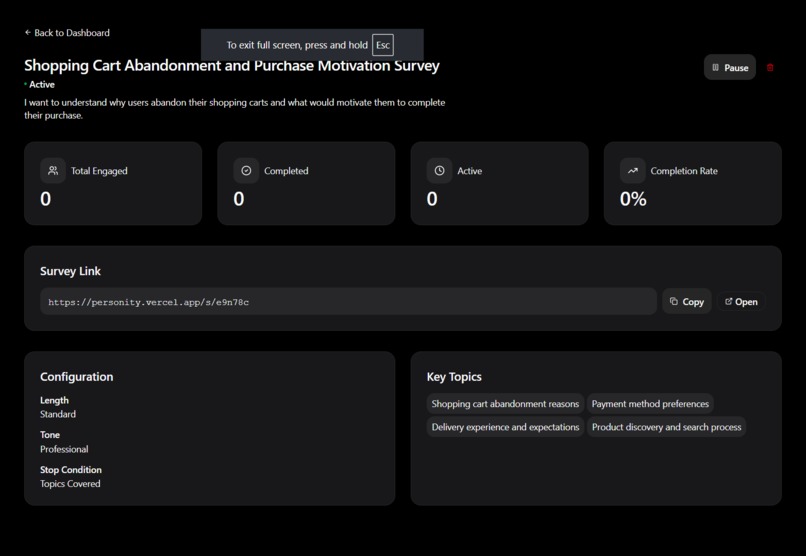Click the Esc key hint in fullscreen banner
This screenshot has height=556, width=806.
383,45
